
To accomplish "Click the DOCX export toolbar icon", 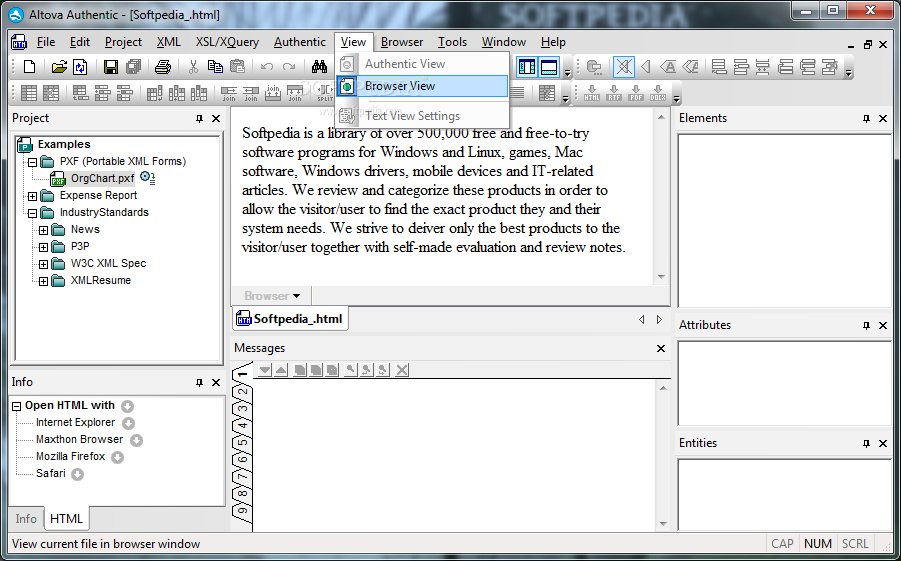I will pos(658,93).
